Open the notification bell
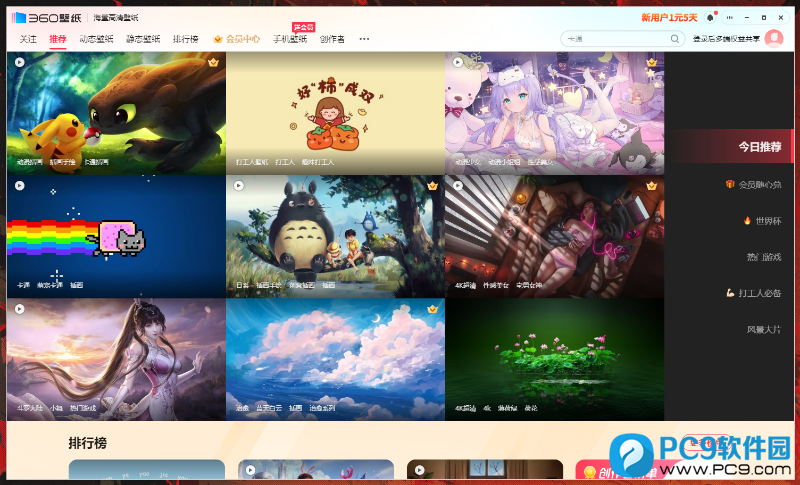Viewport: 800px width, 485px height. [x=710, y=18]
